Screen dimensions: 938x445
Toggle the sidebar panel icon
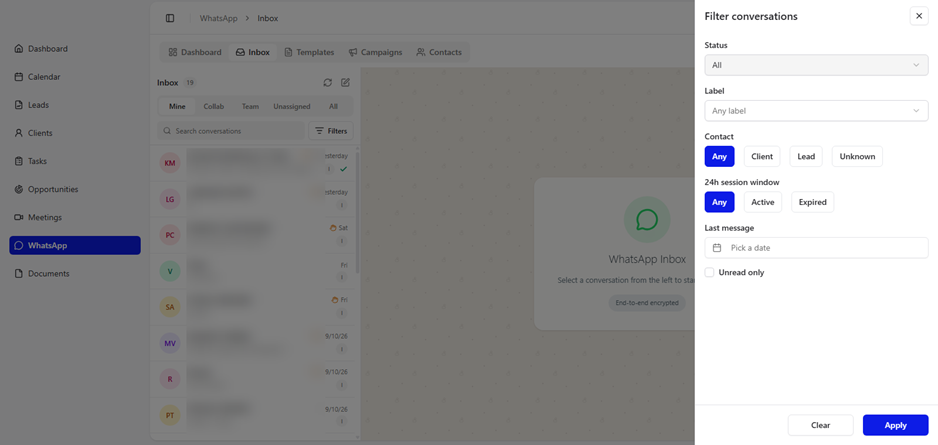[170, 18]
